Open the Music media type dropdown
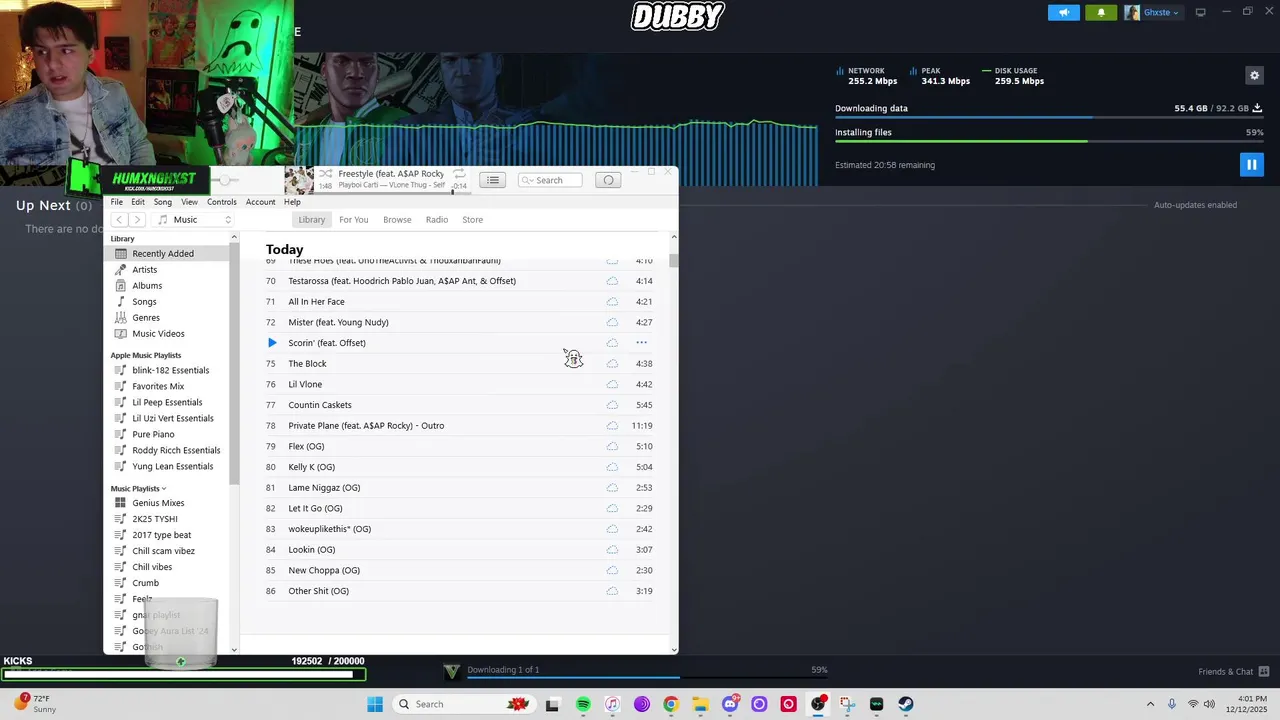 195,220
